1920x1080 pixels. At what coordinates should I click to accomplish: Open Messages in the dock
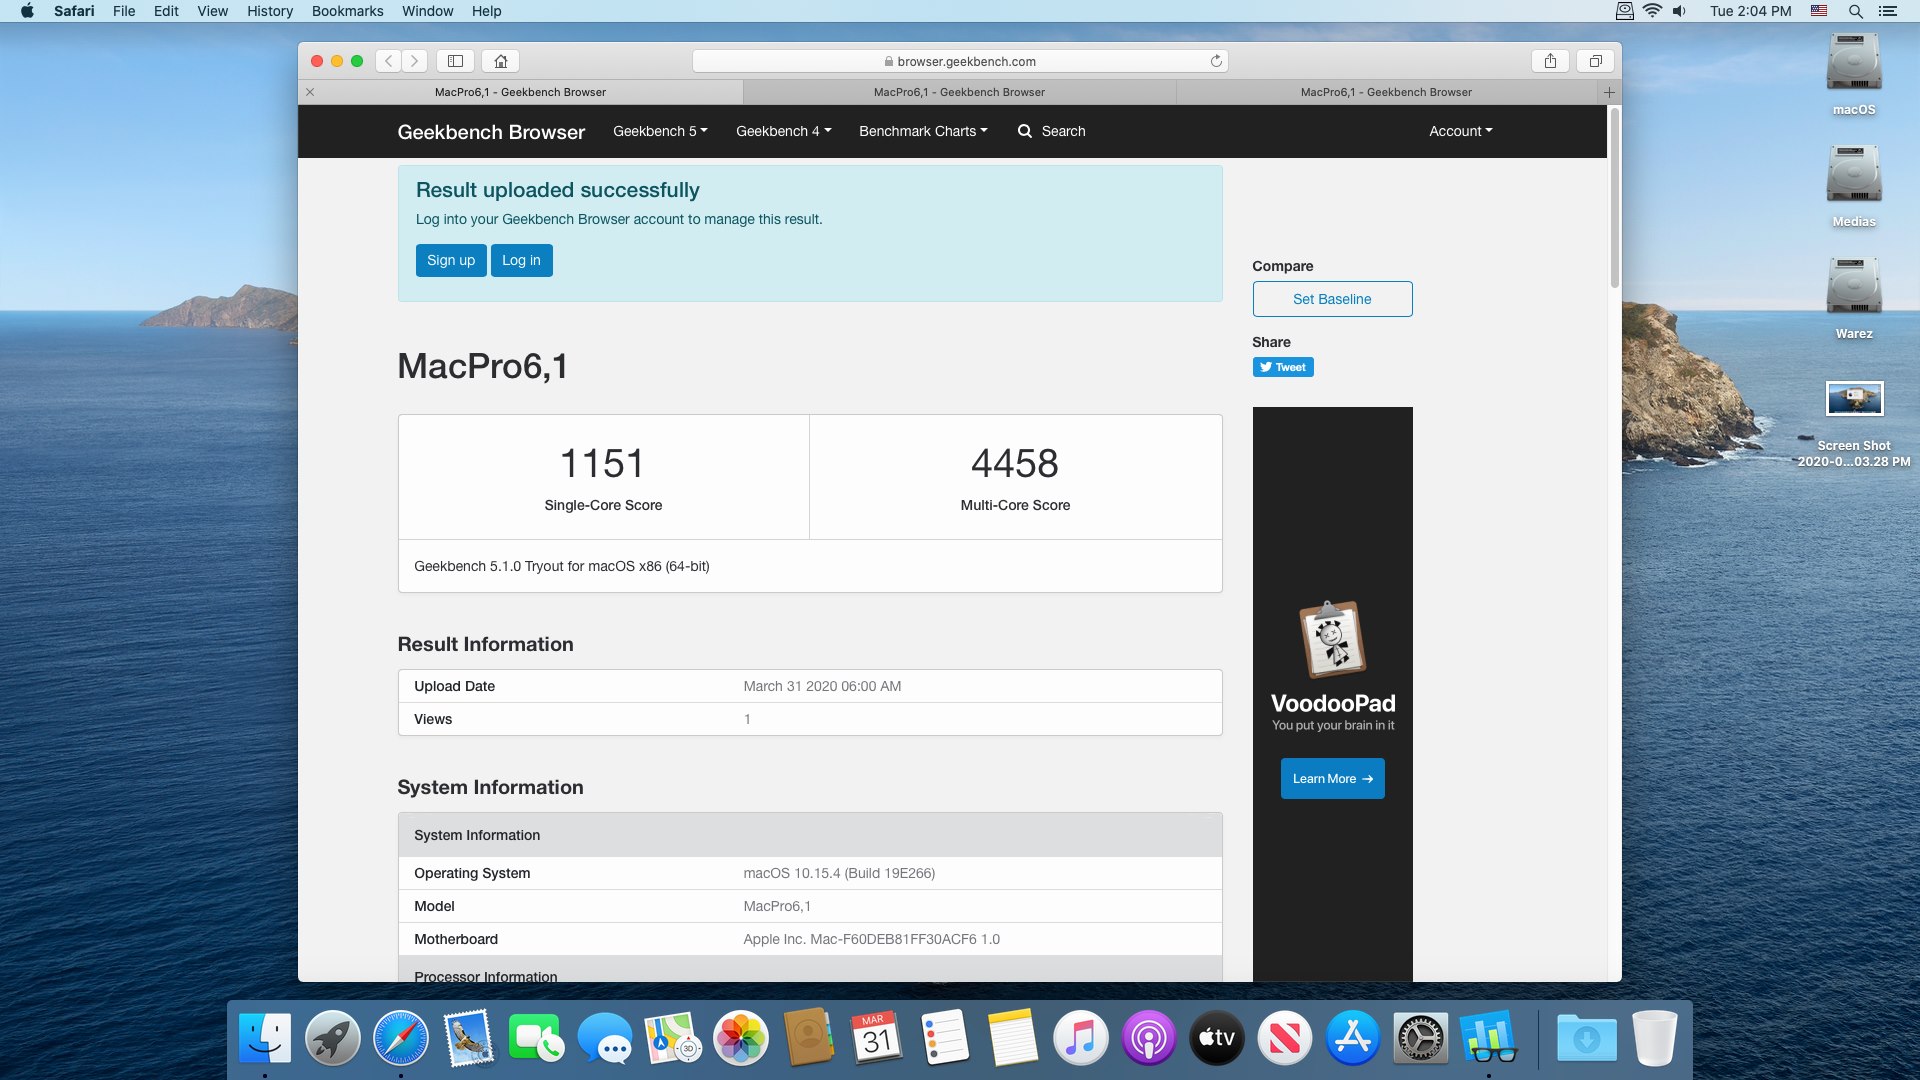pos(605,1039)
